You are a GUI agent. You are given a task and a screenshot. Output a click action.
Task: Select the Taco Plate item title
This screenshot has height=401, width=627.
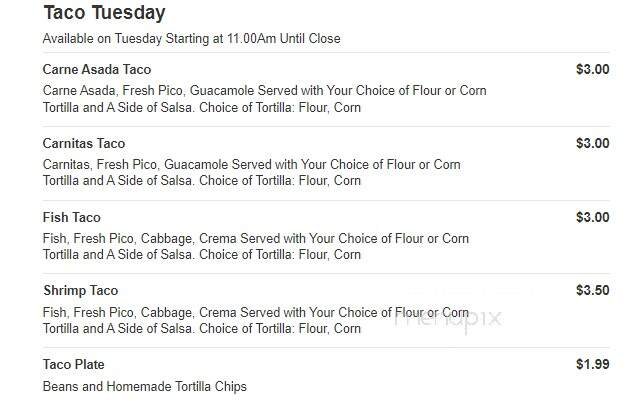73,364
